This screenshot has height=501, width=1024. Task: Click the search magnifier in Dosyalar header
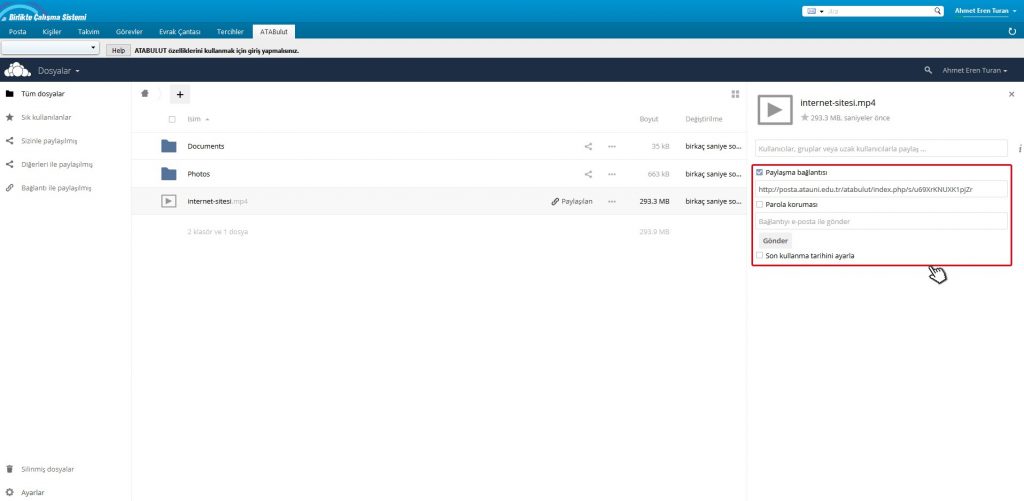(x=928, y=71)
